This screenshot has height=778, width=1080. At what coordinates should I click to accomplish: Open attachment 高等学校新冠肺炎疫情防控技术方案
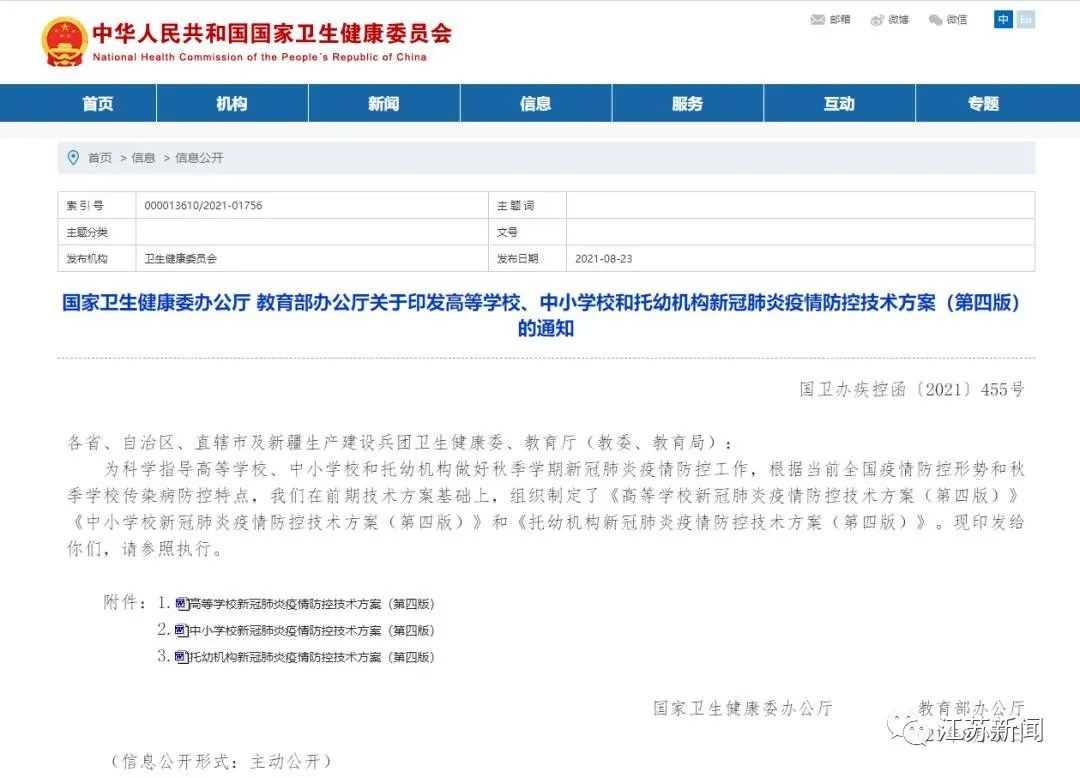point(312,604)
